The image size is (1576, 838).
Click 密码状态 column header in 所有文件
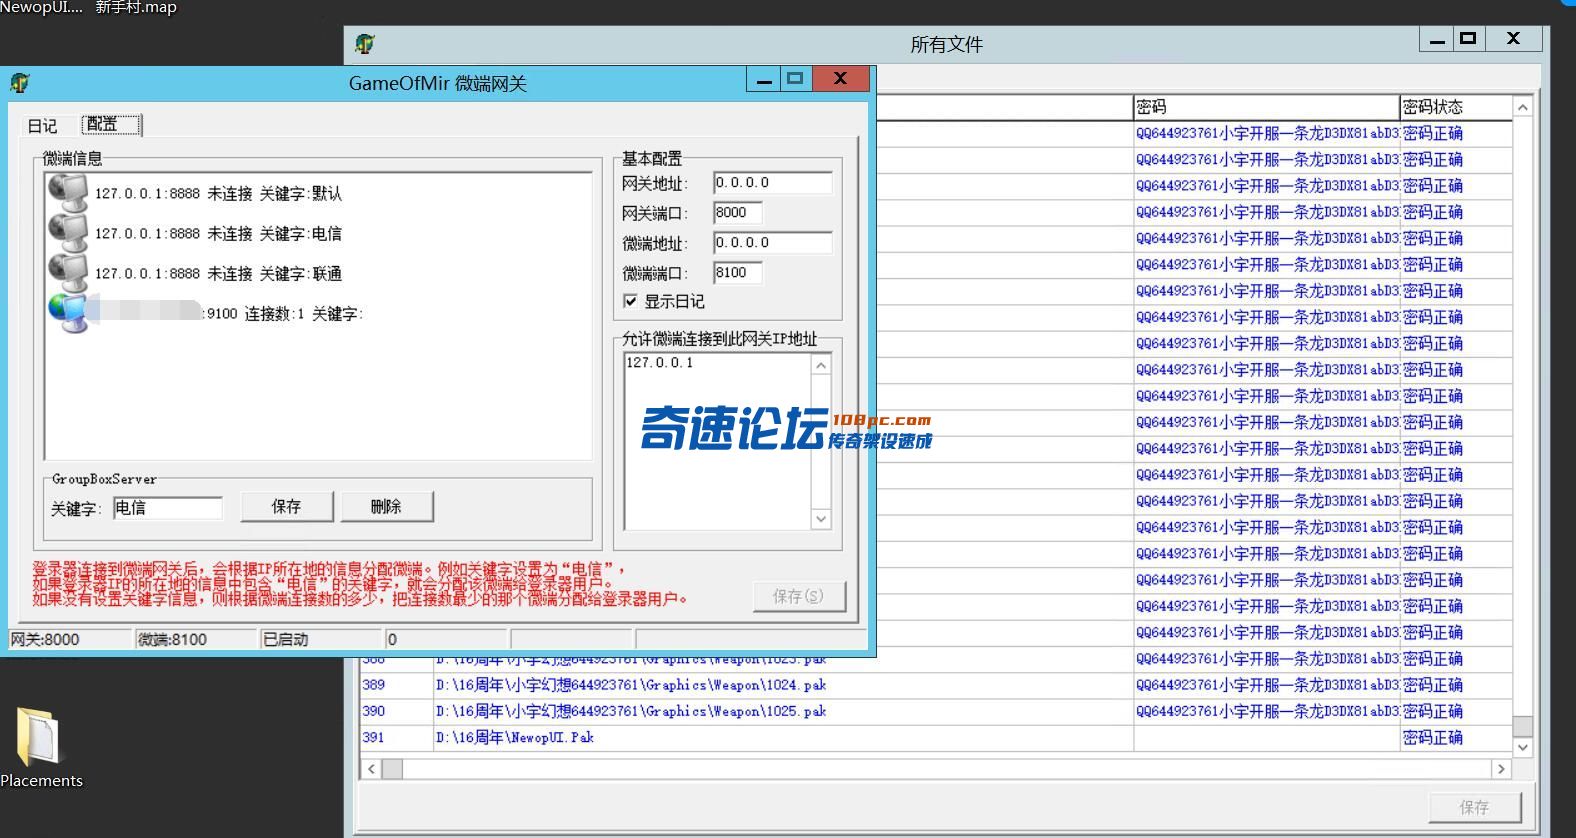coord(1455,107)
